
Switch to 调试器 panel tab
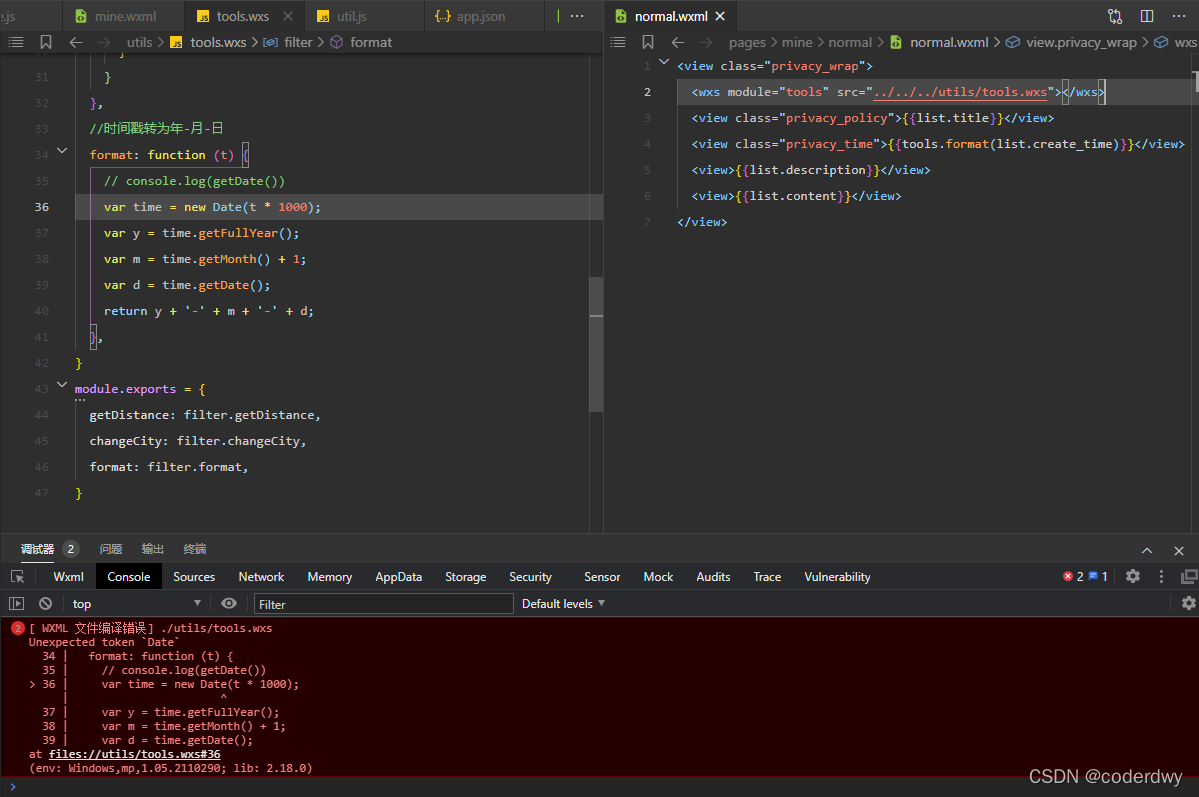[37, 549]
